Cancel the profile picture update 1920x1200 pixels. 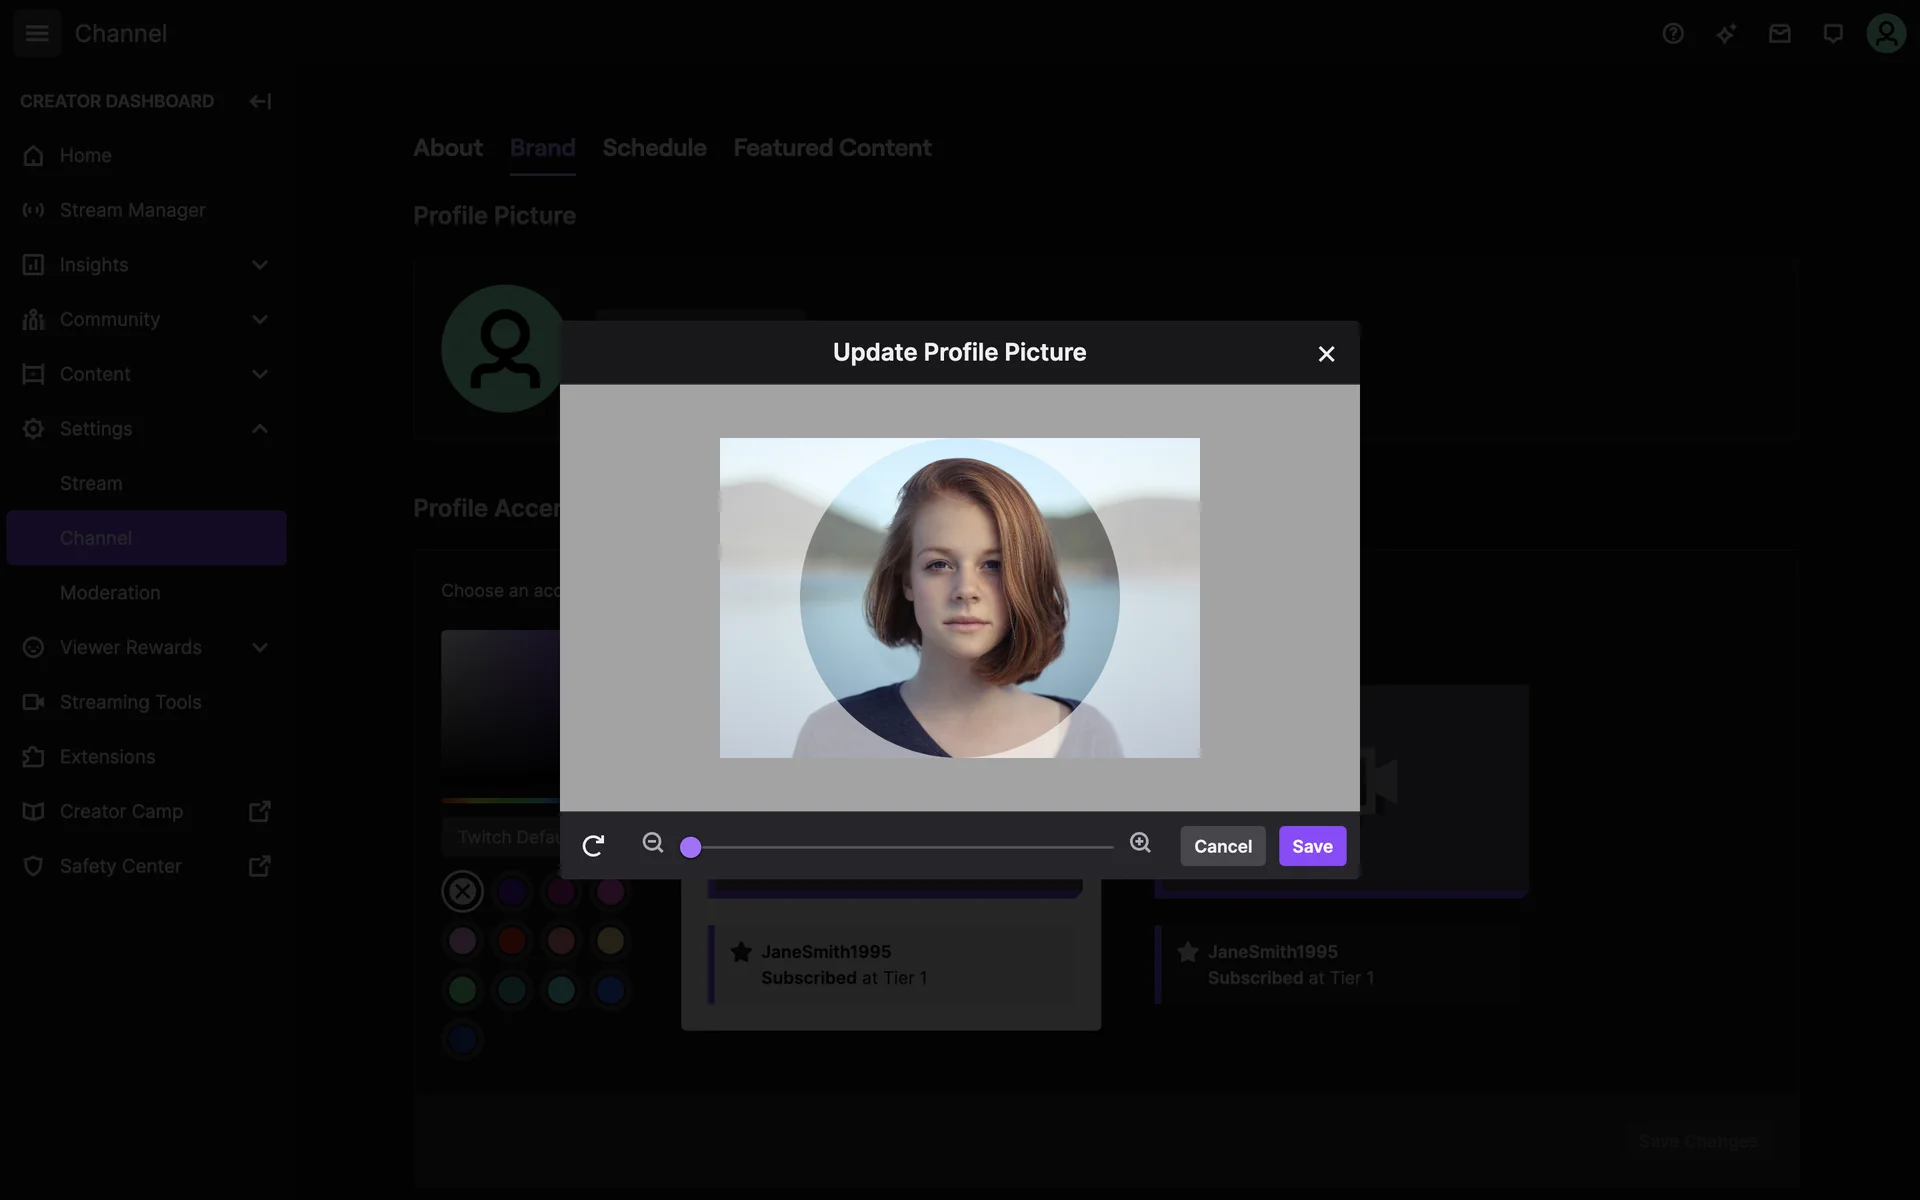(1222, 846)
